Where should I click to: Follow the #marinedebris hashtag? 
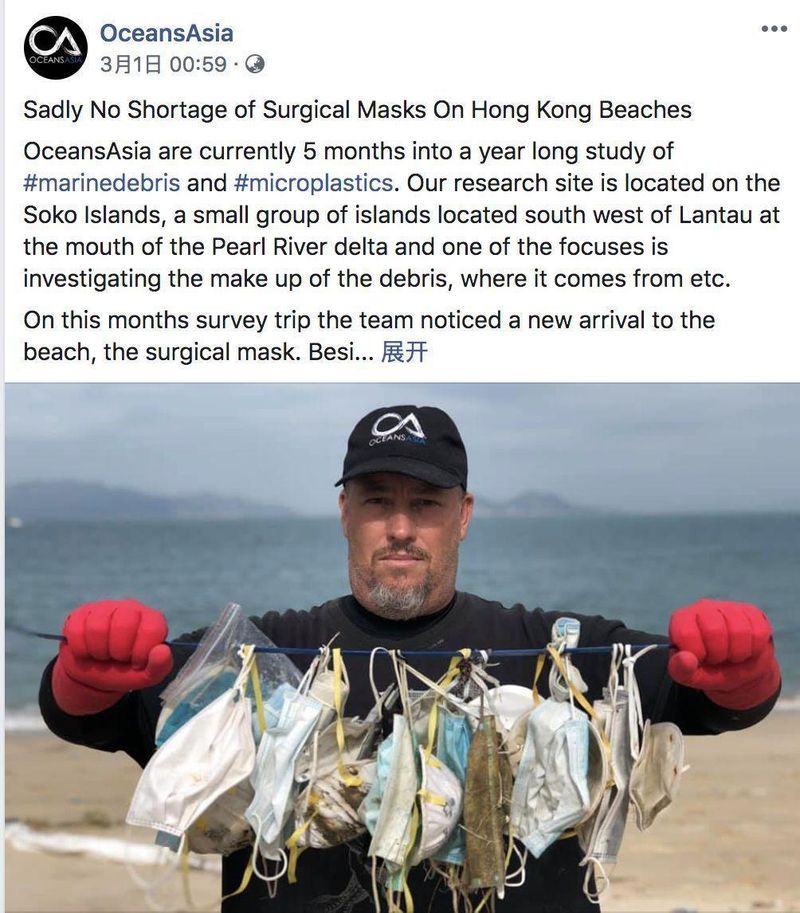click(102, 183)
